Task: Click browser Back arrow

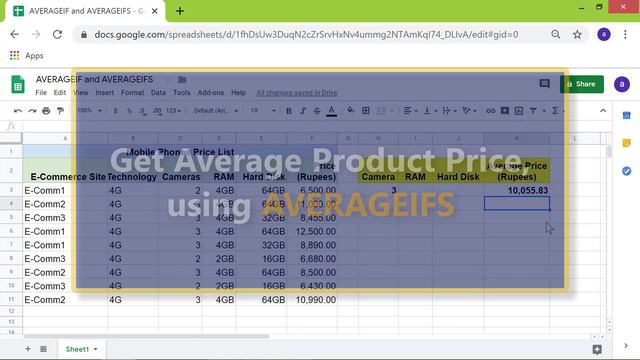Action: point(15,35)
